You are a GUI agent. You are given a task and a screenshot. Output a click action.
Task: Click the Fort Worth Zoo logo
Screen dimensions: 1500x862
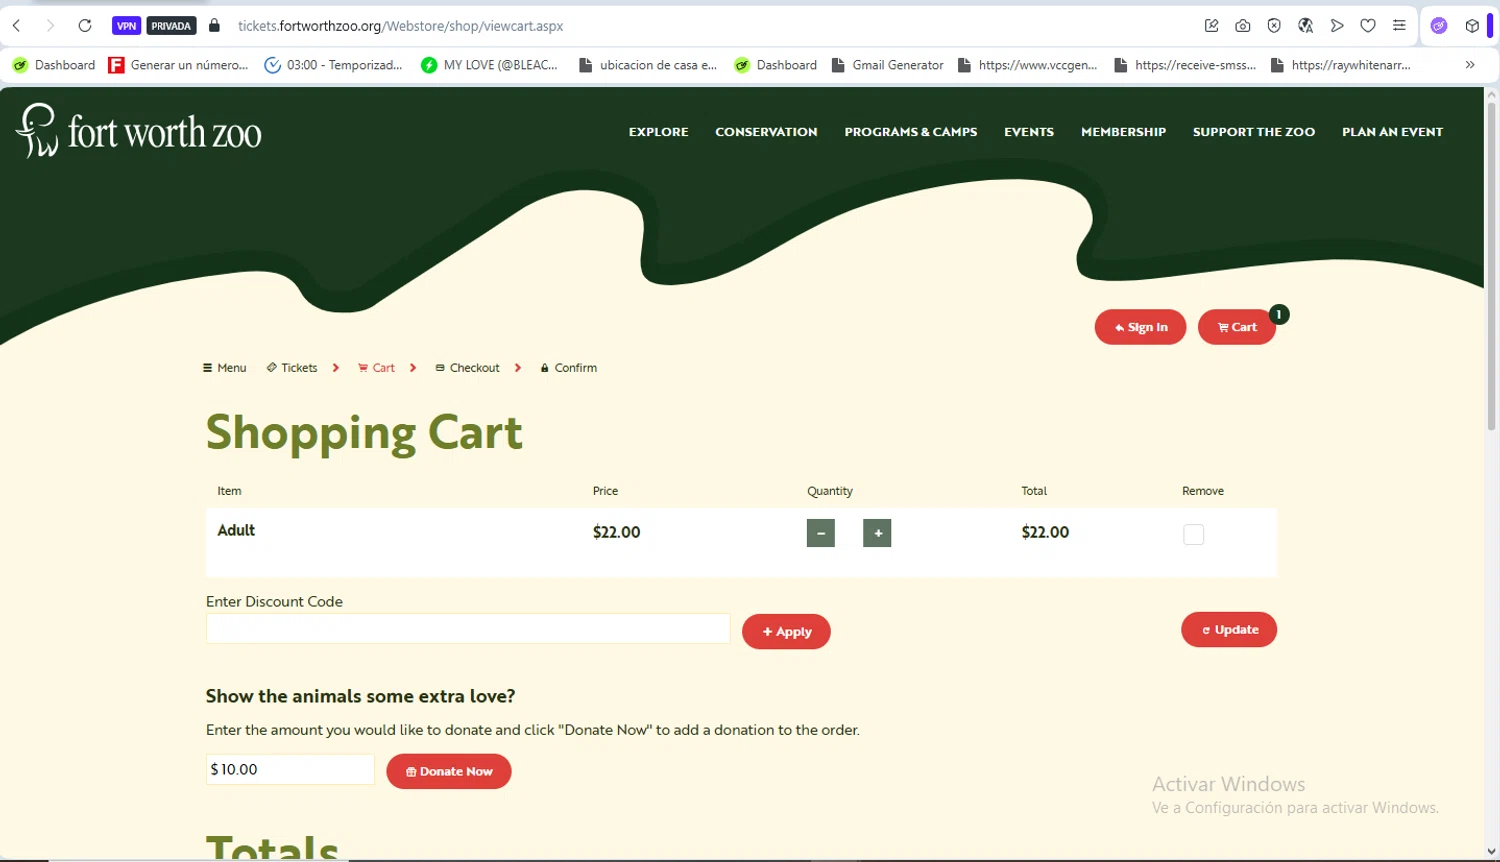coord(138,131)
